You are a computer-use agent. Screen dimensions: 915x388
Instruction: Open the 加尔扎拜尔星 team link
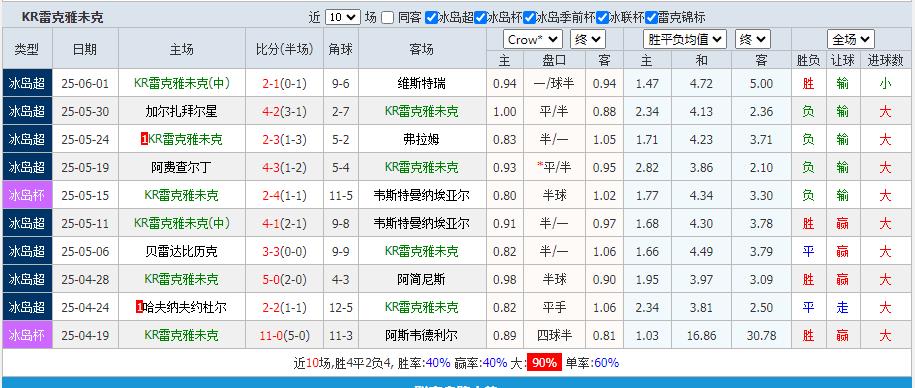[x=181, y=111]
